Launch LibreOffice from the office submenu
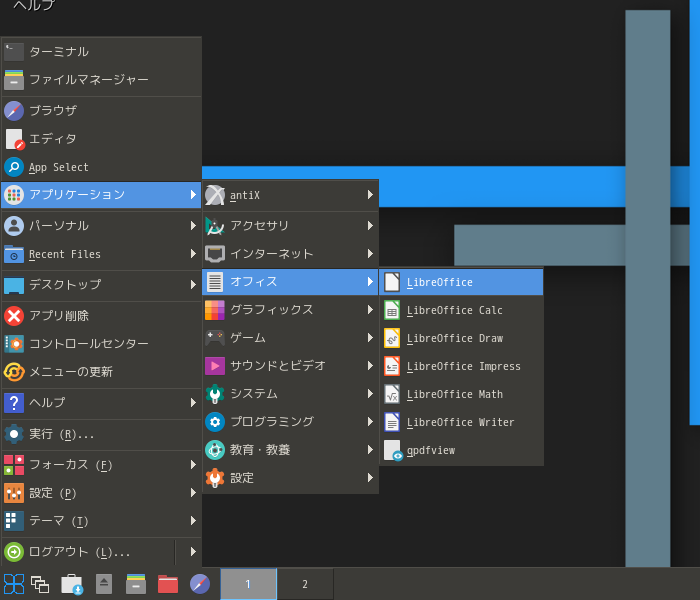 tap(461, 282)
